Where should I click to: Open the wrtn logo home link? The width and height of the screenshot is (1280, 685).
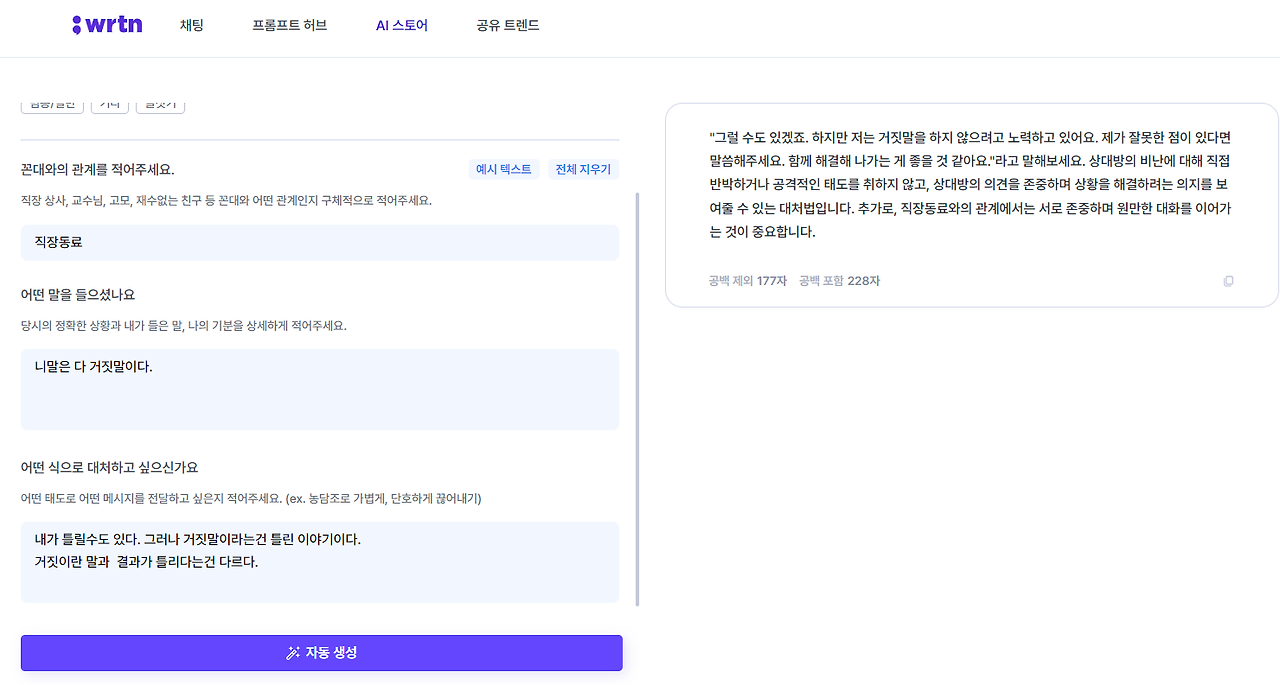(107, 25)
